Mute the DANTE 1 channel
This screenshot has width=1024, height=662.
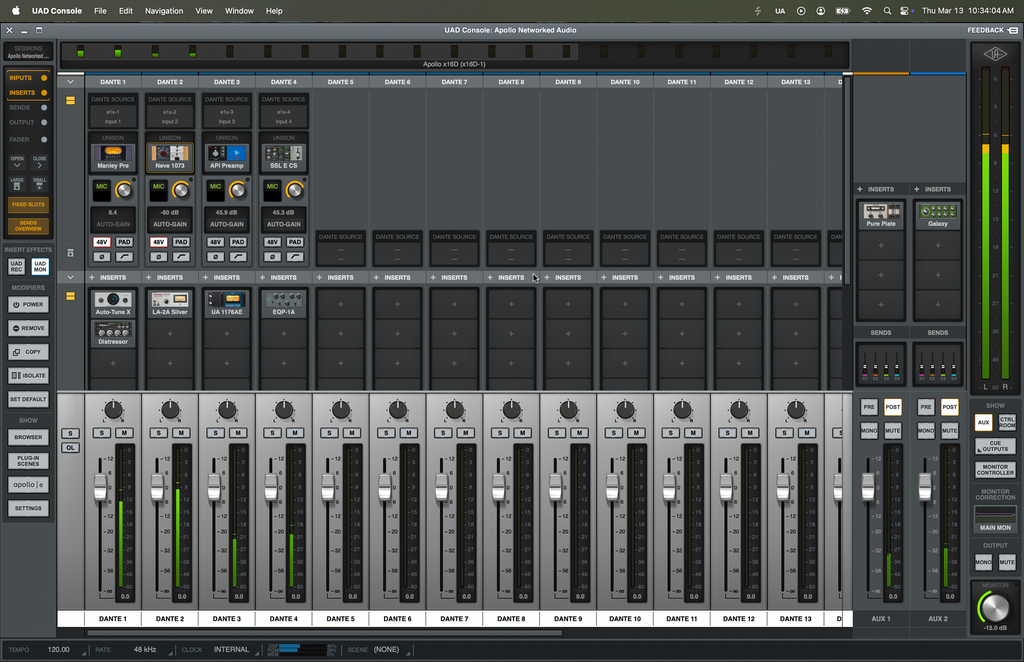(124, 433)
